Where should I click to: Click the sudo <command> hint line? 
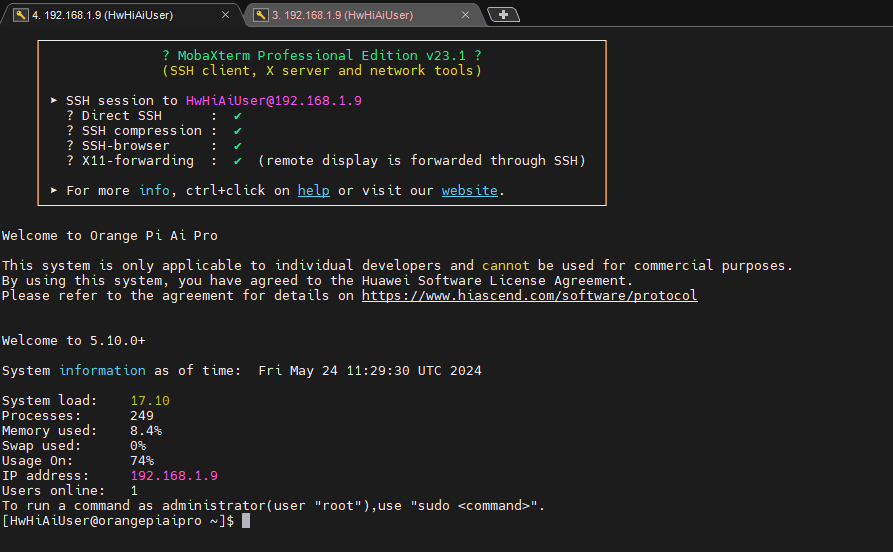[x=273, y=506]
